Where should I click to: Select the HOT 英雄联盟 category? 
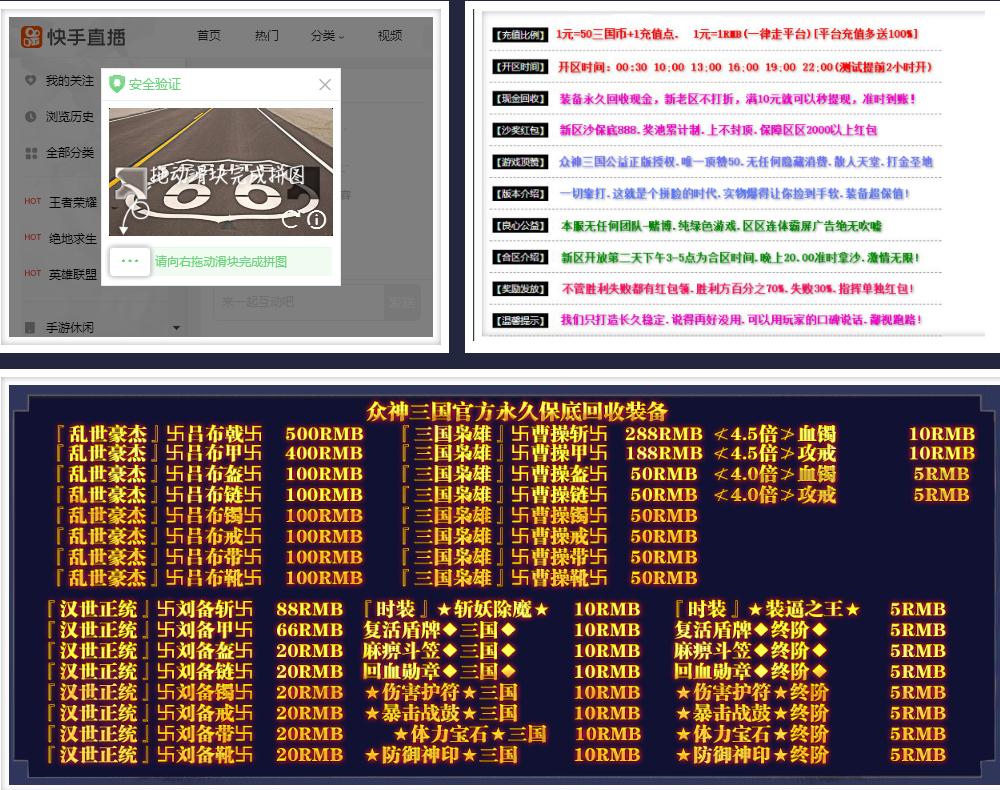point(61,274)
